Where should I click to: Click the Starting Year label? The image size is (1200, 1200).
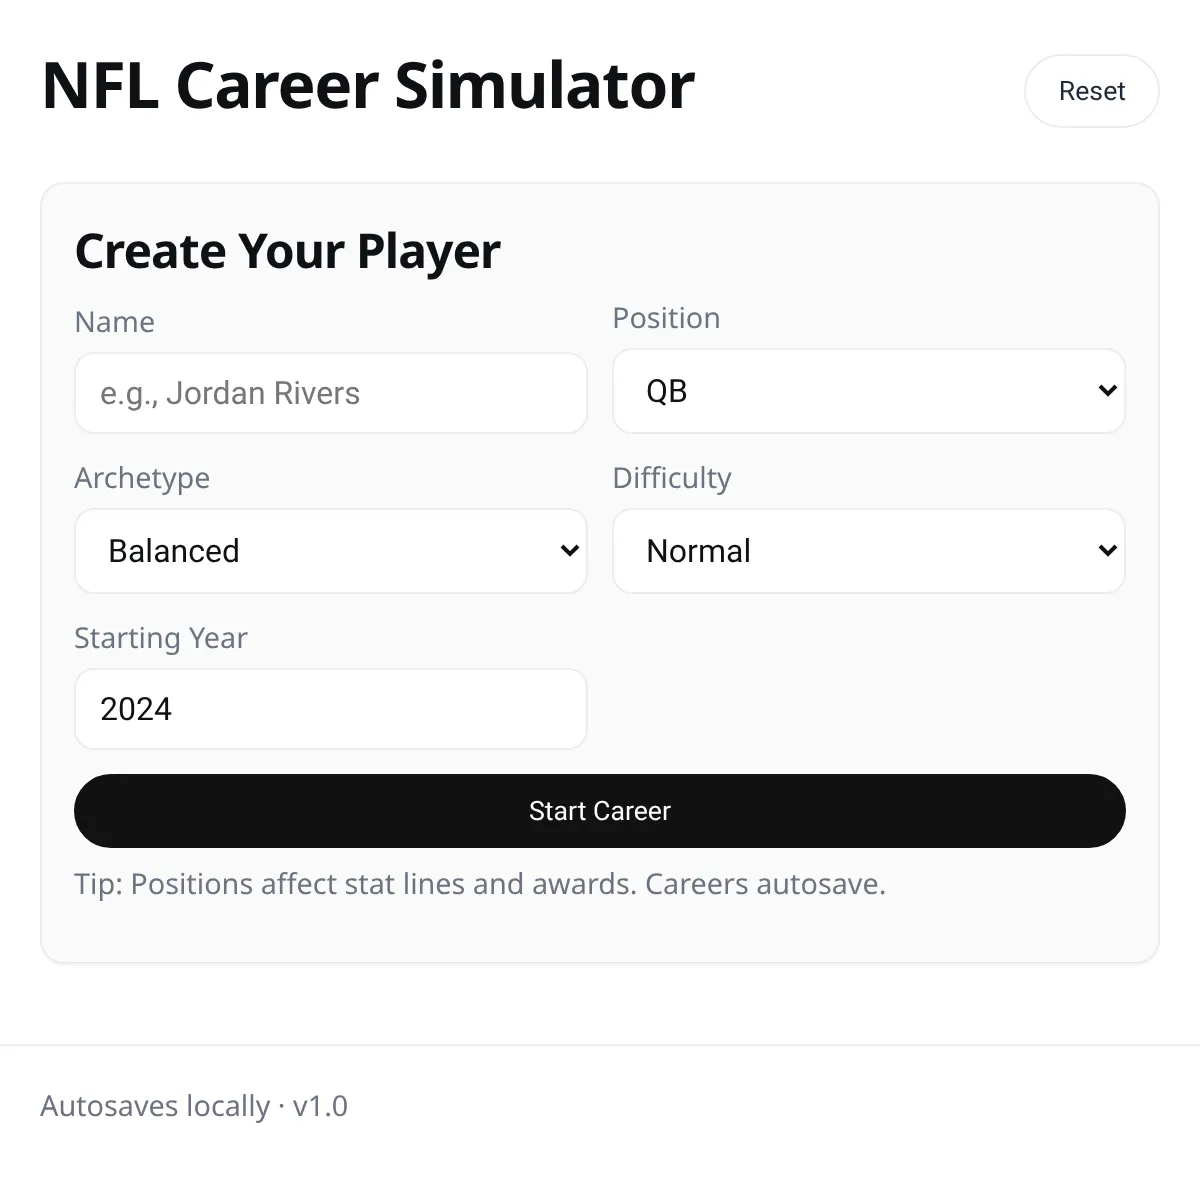161,638
